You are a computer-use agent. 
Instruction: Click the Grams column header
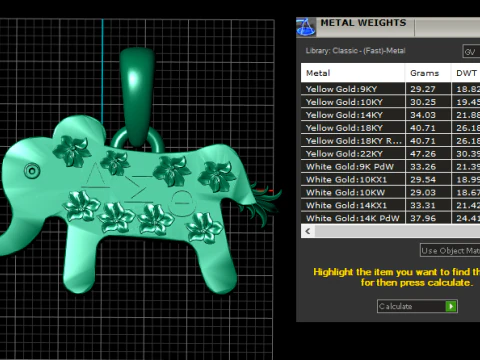pyautogui.click(x=428, y=73)
